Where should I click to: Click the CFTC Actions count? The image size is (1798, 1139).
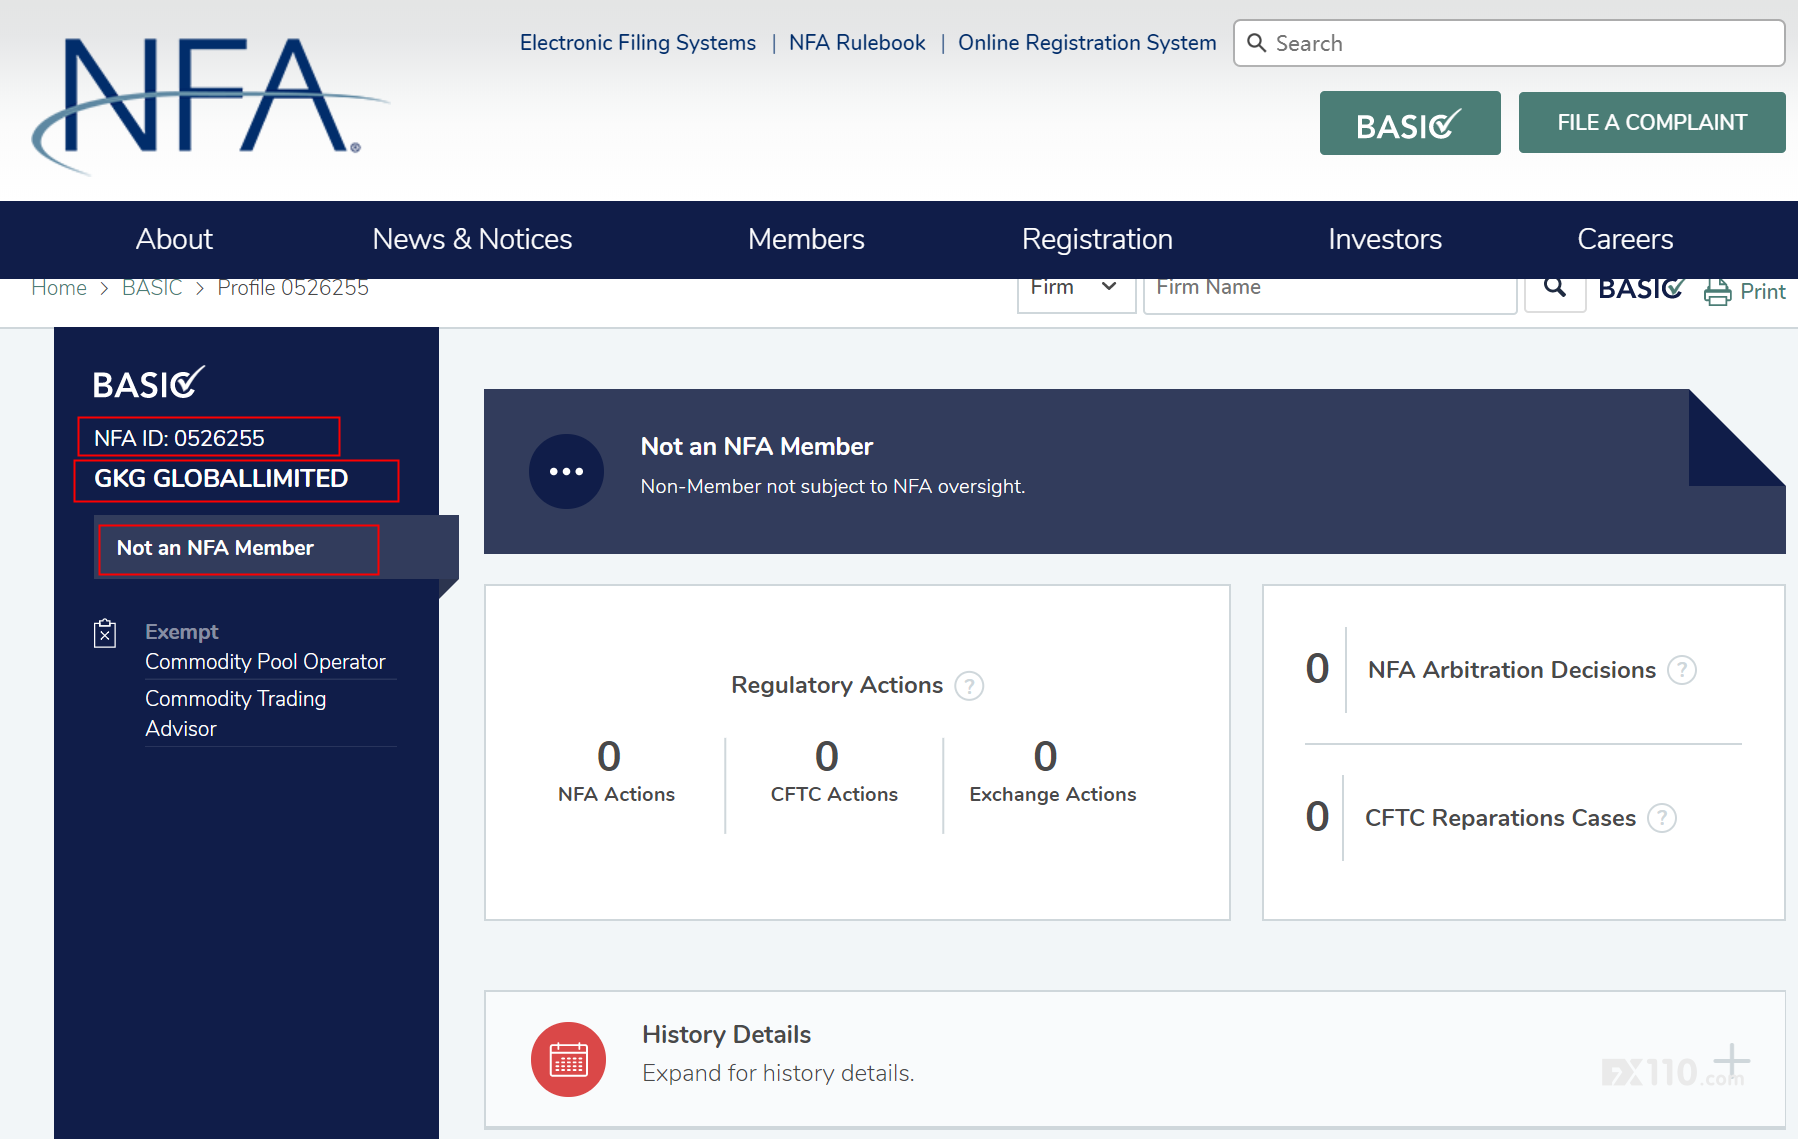click(827, 756)
